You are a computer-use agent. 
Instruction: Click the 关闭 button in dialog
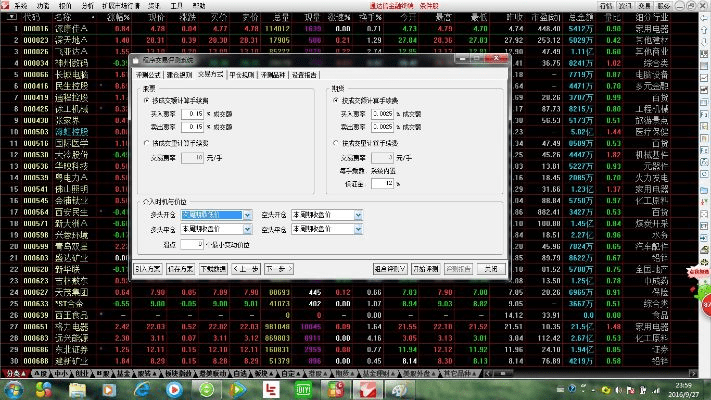coord(491,269)
